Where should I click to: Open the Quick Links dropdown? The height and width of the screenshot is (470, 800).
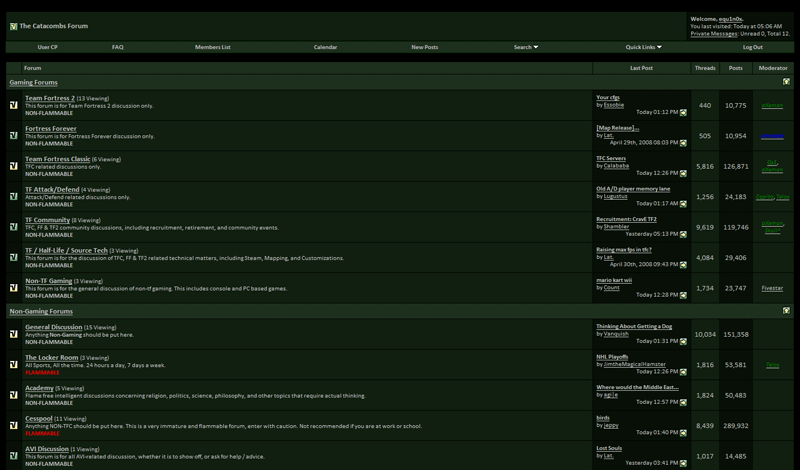[643, 47]
